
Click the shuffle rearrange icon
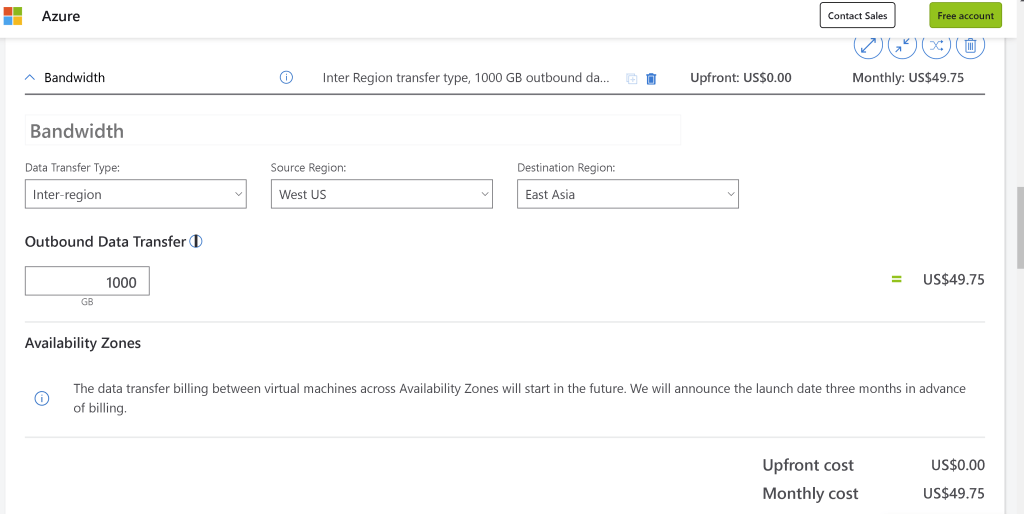(936, 46)
